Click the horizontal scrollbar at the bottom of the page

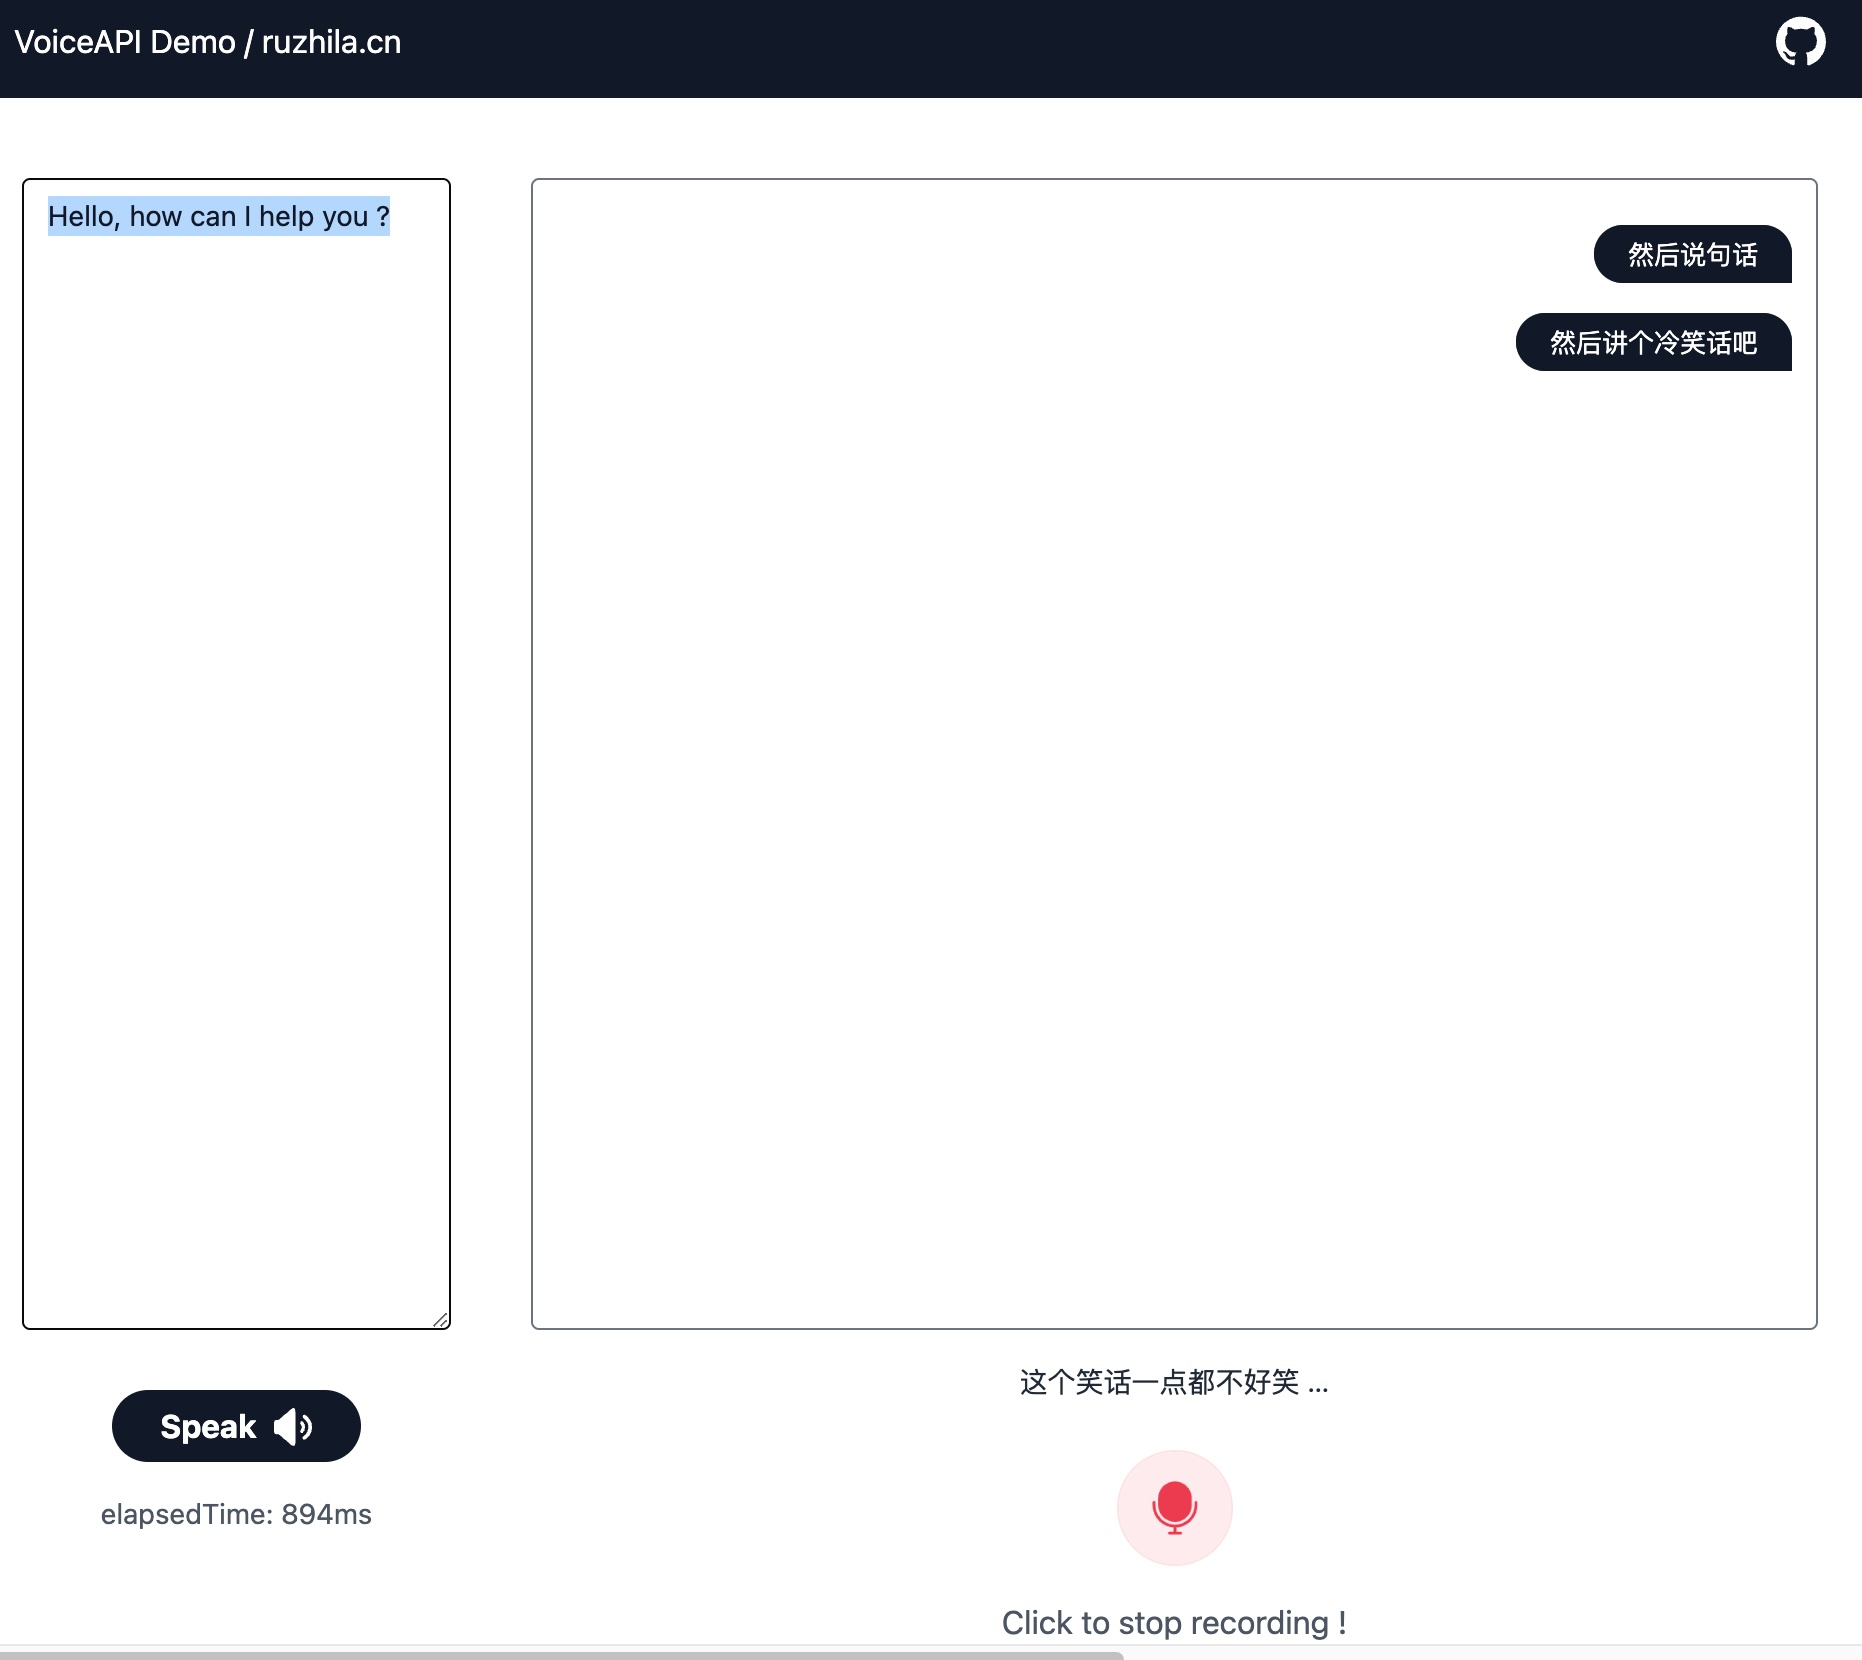click(562, 1655)
